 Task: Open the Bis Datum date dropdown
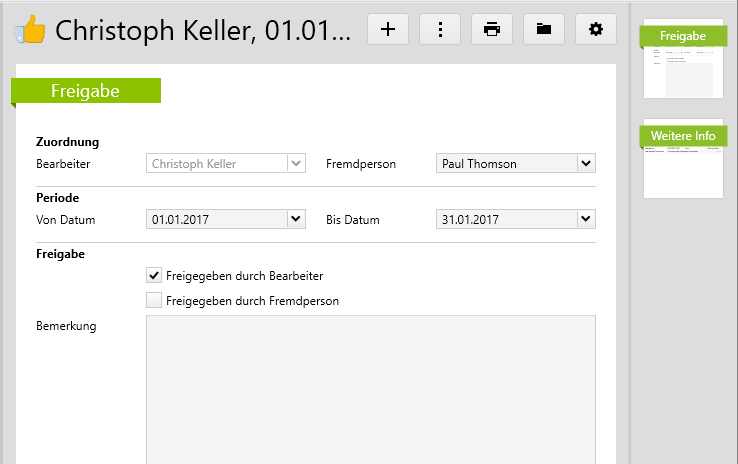click(x=585, y=219)
